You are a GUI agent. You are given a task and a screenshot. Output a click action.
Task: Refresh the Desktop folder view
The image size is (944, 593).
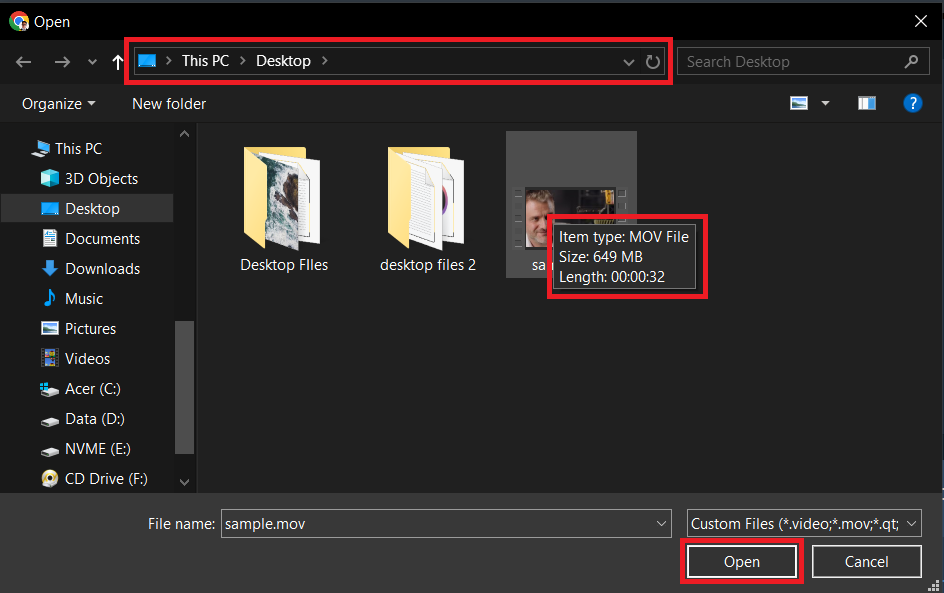(653, 61)
